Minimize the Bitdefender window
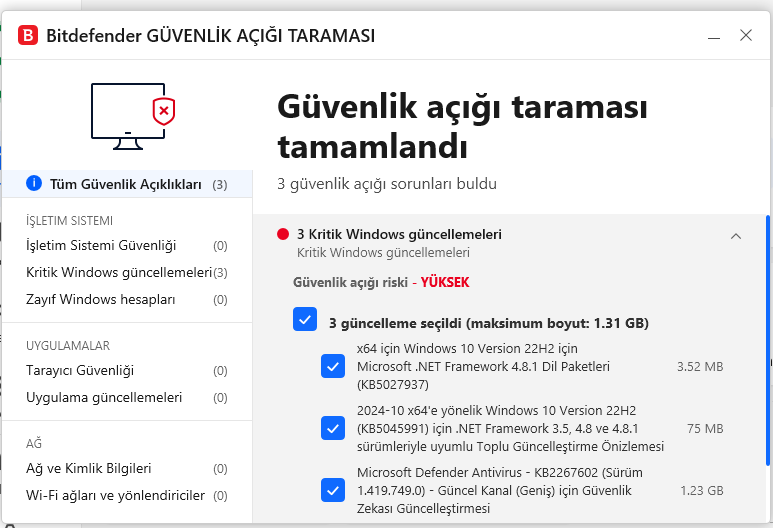 pyautogui.click(x=714, y=36)
